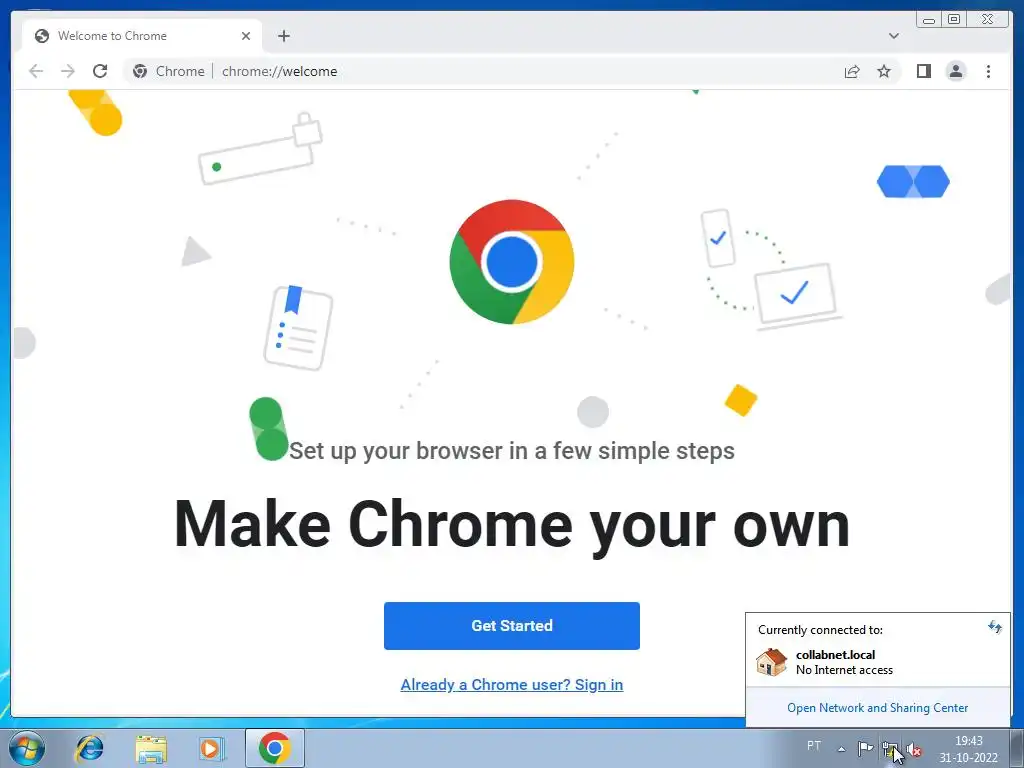Select the Welcome to Chrome tab
1024x768 pixels.
pyautogui.click(x=142, y=36)
